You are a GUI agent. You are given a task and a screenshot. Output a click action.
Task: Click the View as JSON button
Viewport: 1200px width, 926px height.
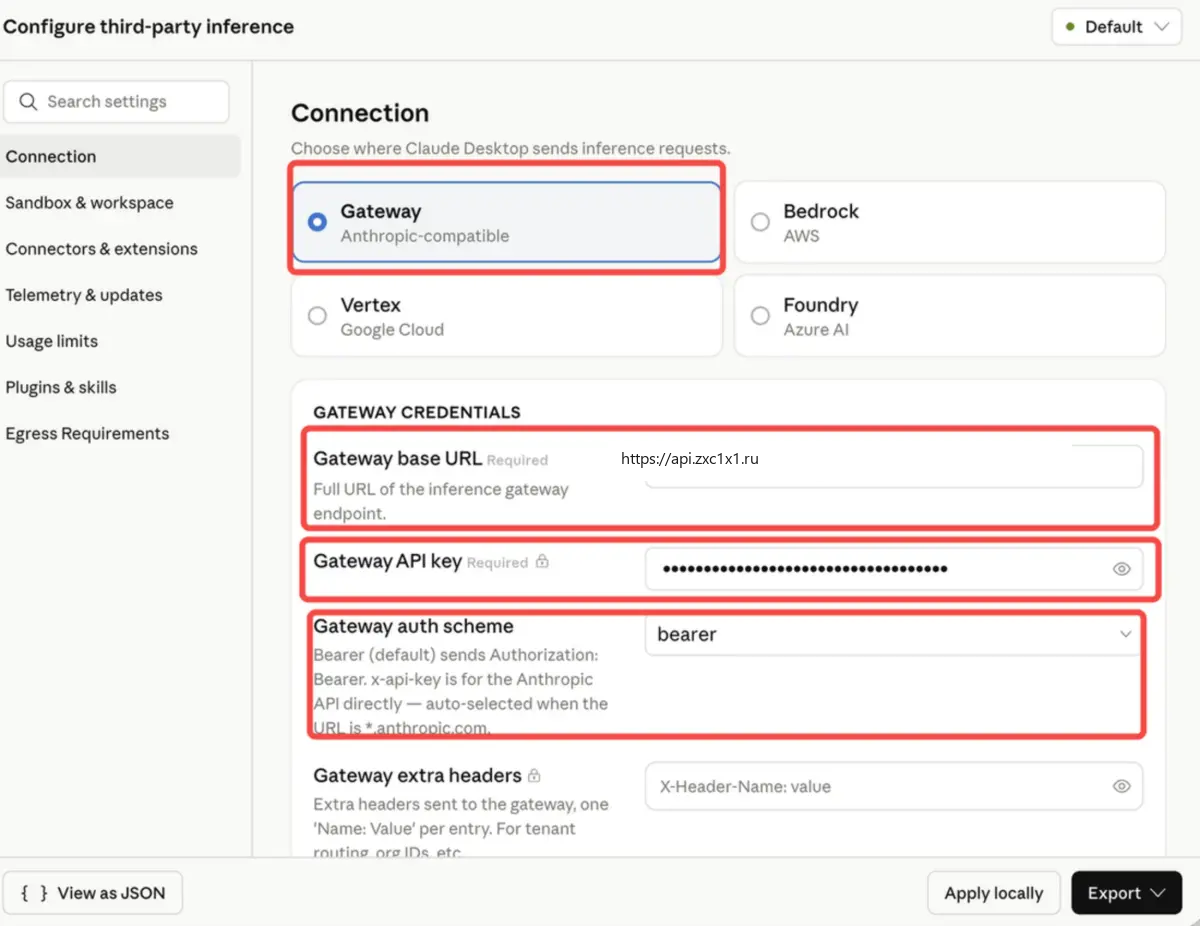(x=93, y=893)
